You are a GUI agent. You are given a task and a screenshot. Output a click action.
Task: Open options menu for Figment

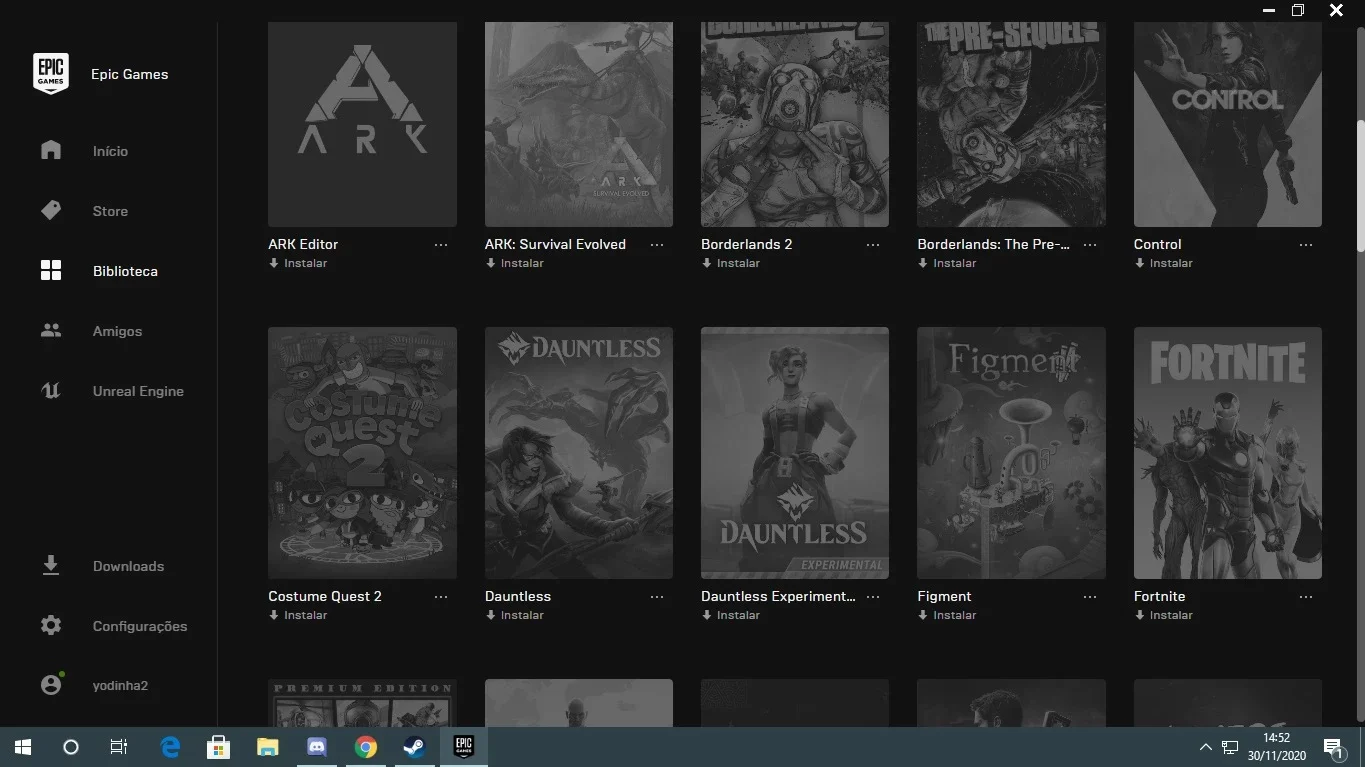1090,597
